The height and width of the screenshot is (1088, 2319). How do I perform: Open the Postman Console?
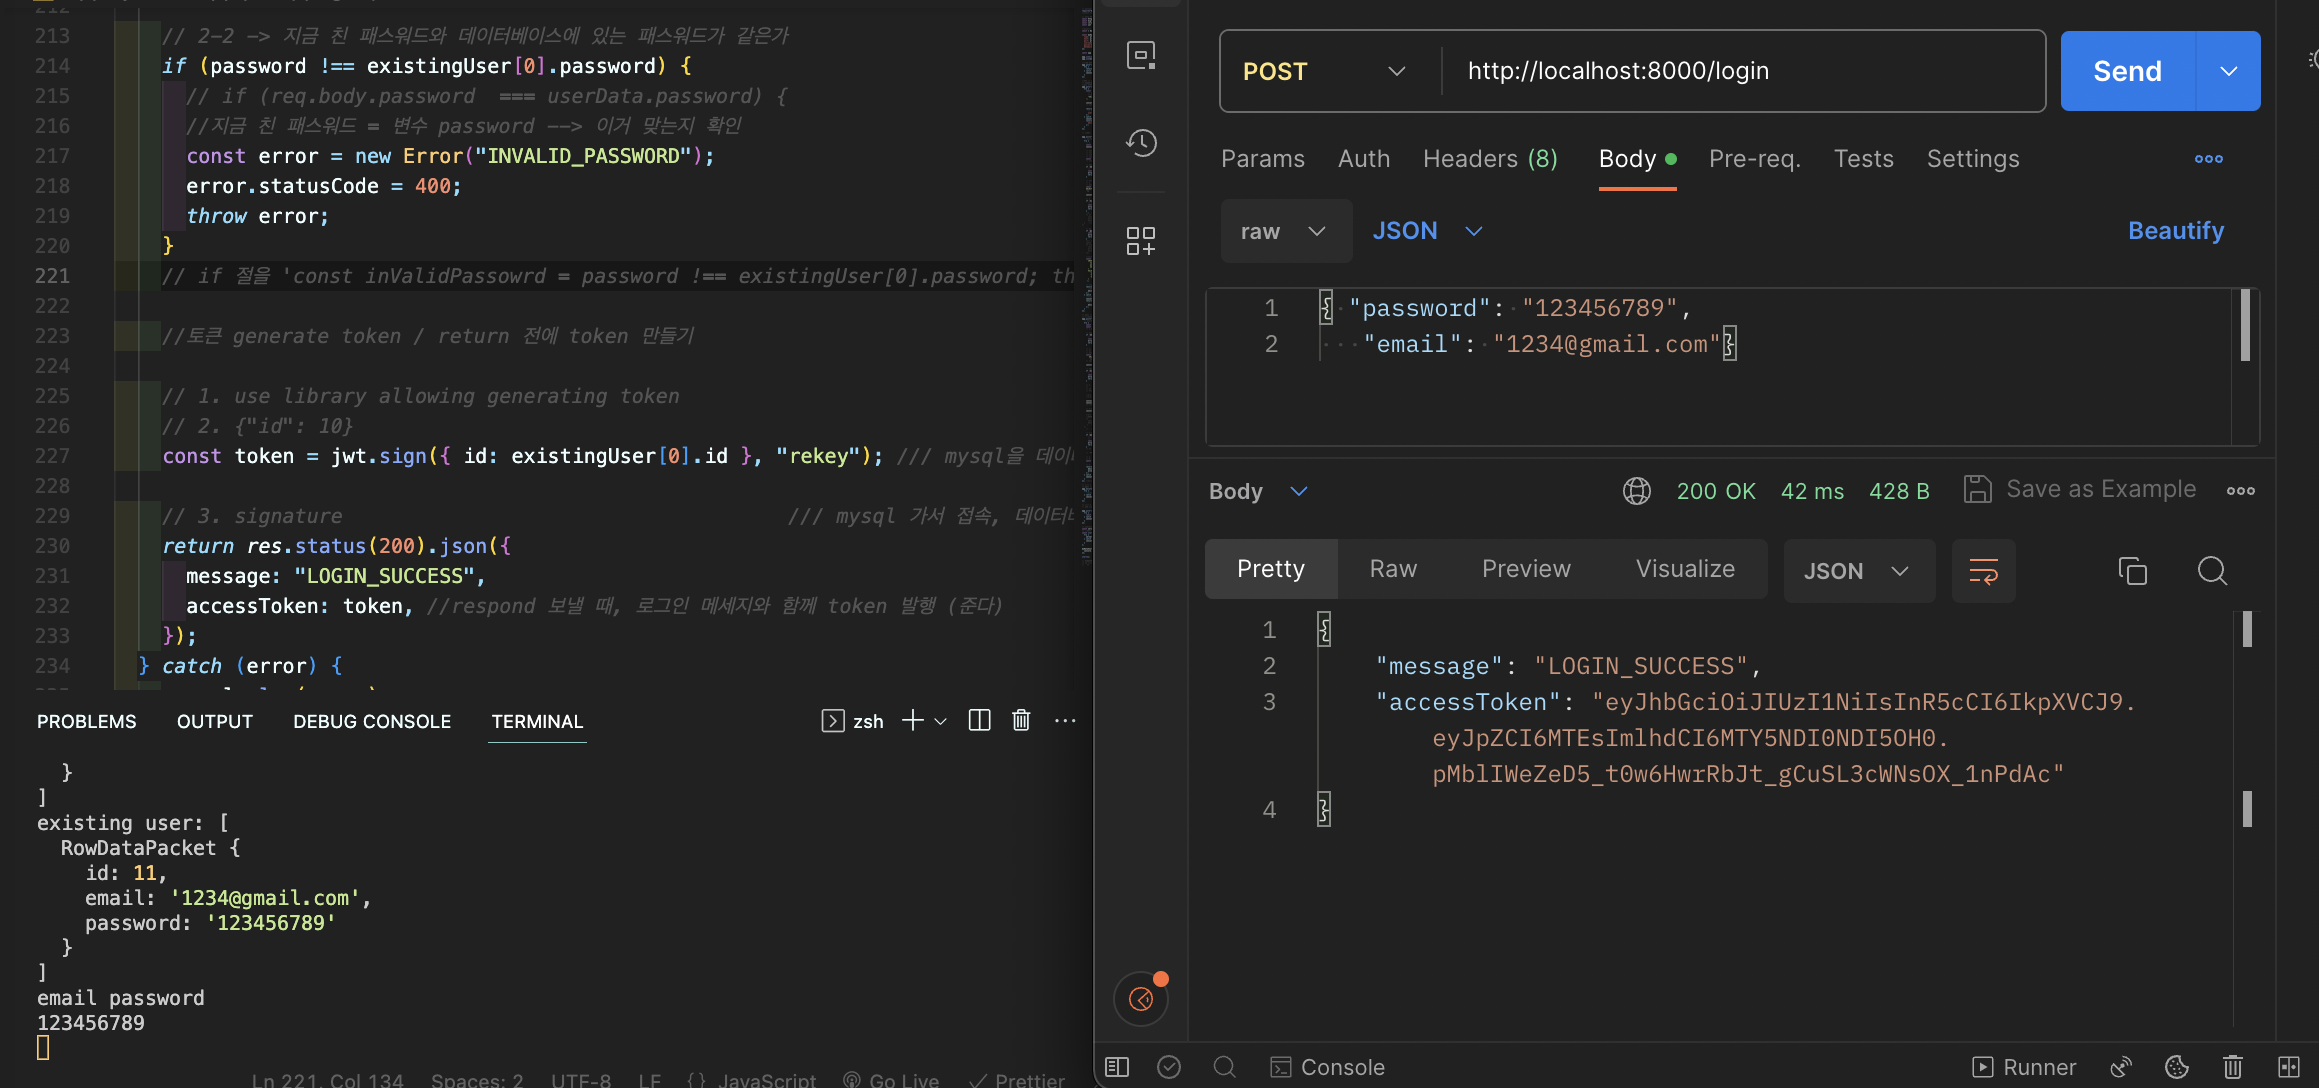coord(1327,1067)
